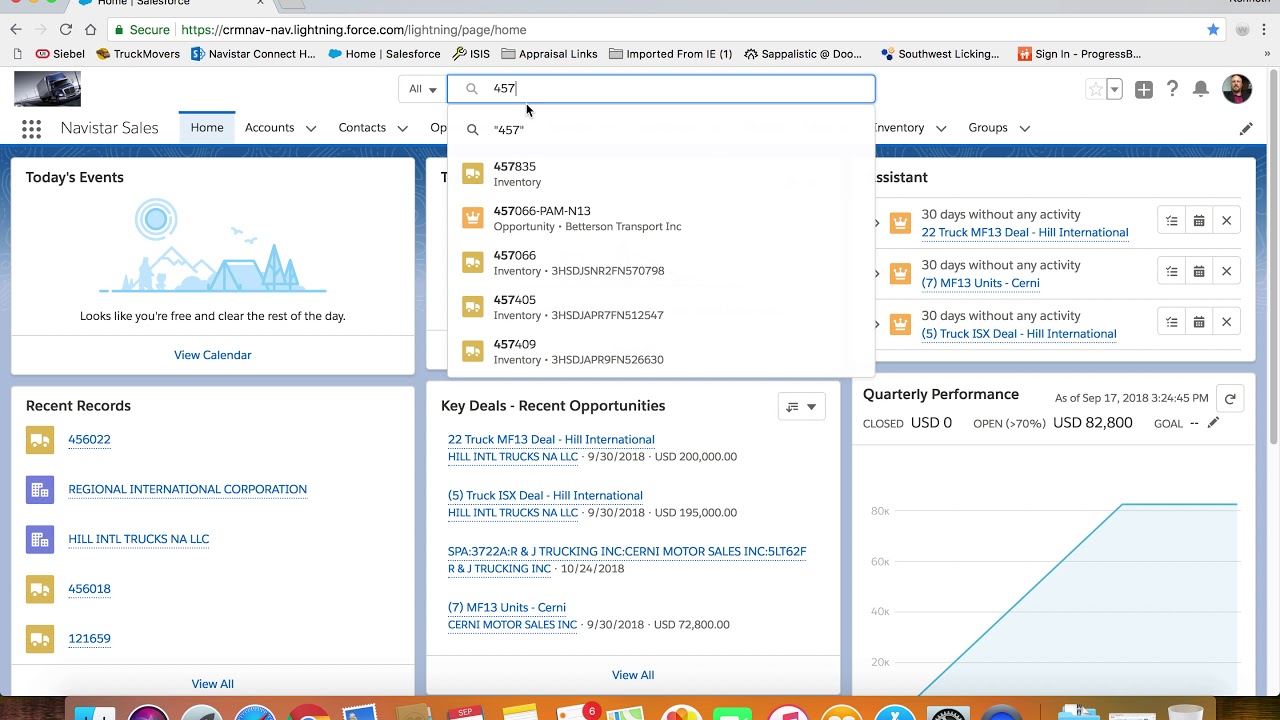Expand the Inventory tab dropdown chevron

coord(942,128)
